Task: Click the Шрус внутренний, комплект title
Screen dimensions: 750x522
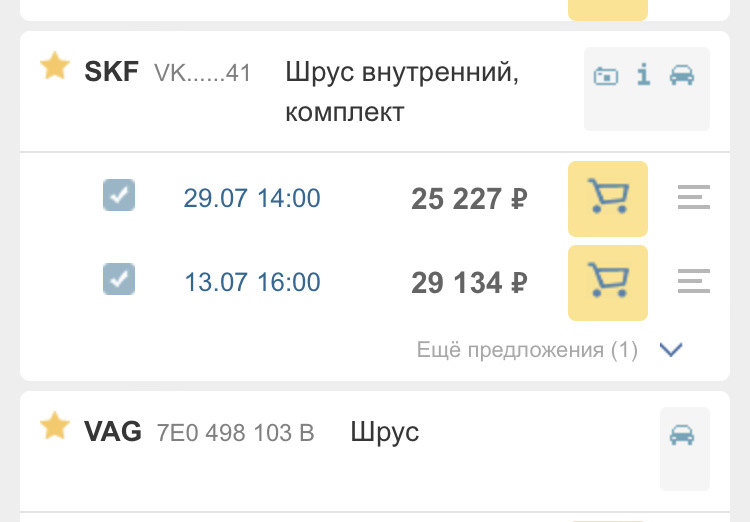Action: point(402,92)
